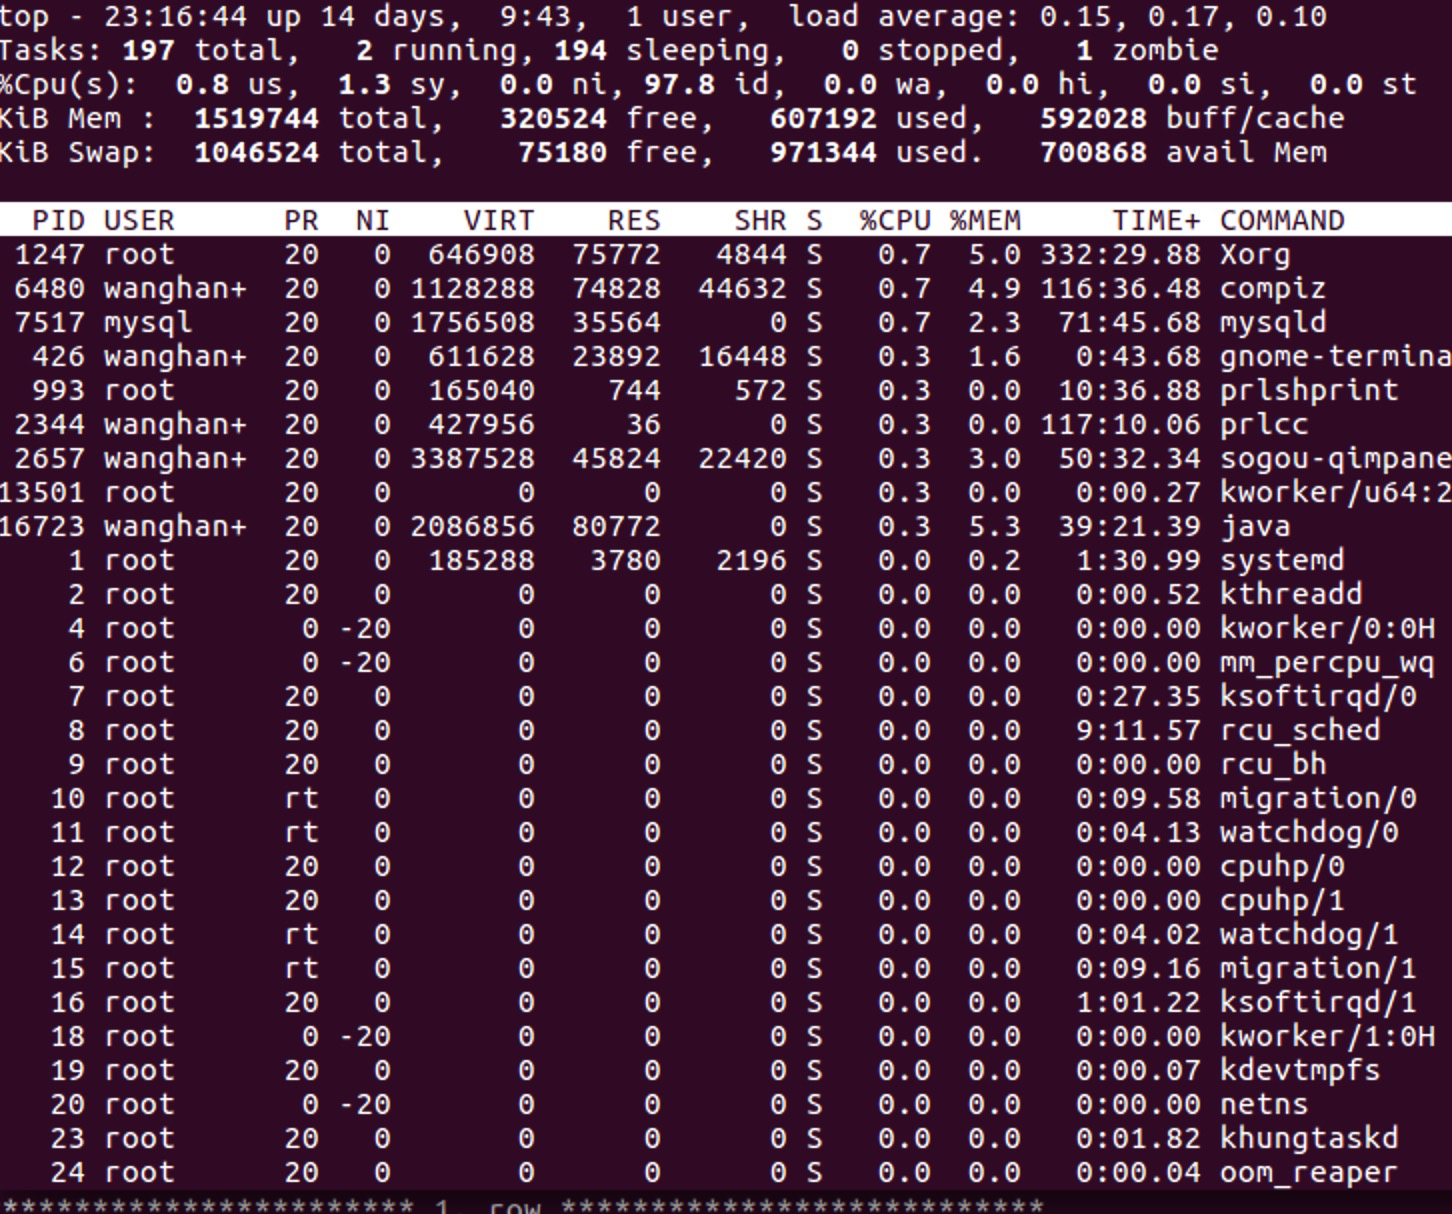The image size is (1452, 1214).
Task: Select the top time 23:16:44
Action: pos(175,16)
